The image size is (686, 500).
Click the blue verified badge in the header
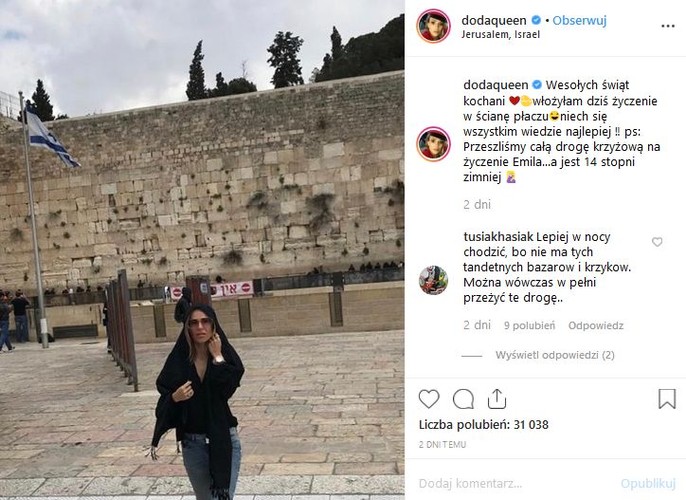pyautogui.click(x=536, y=20)
